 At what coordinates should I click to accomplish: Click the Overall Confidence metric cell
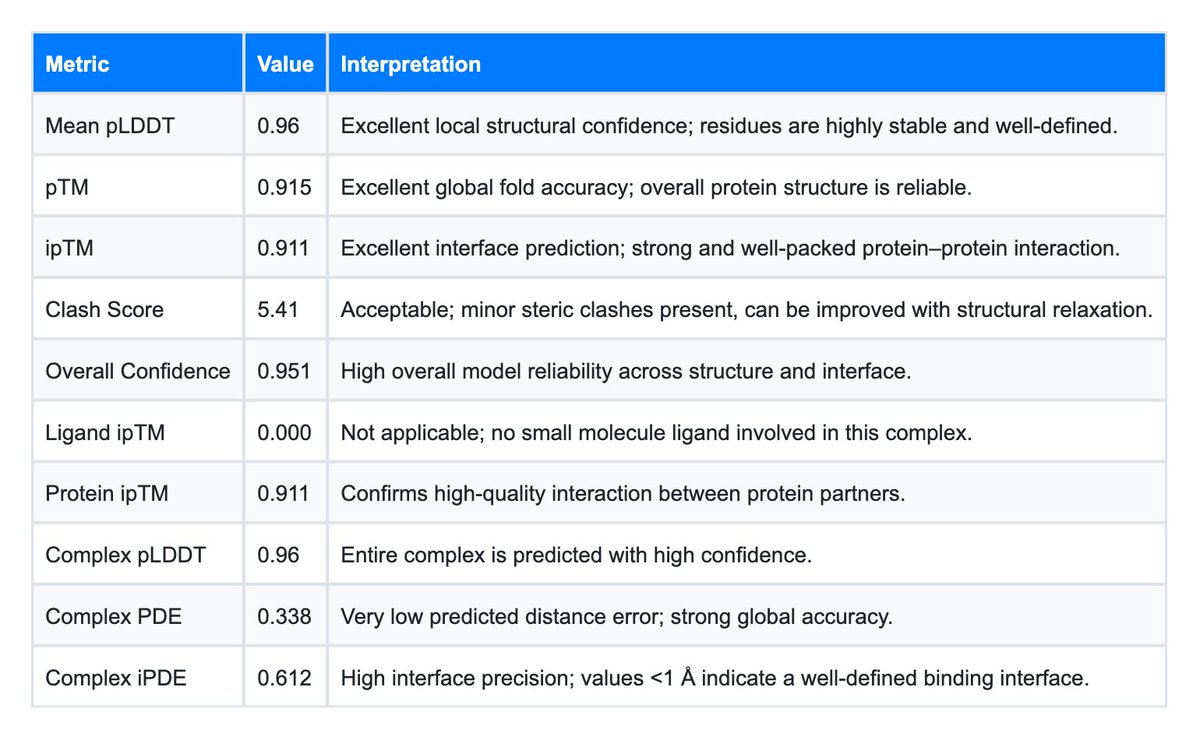pos(138,371)
